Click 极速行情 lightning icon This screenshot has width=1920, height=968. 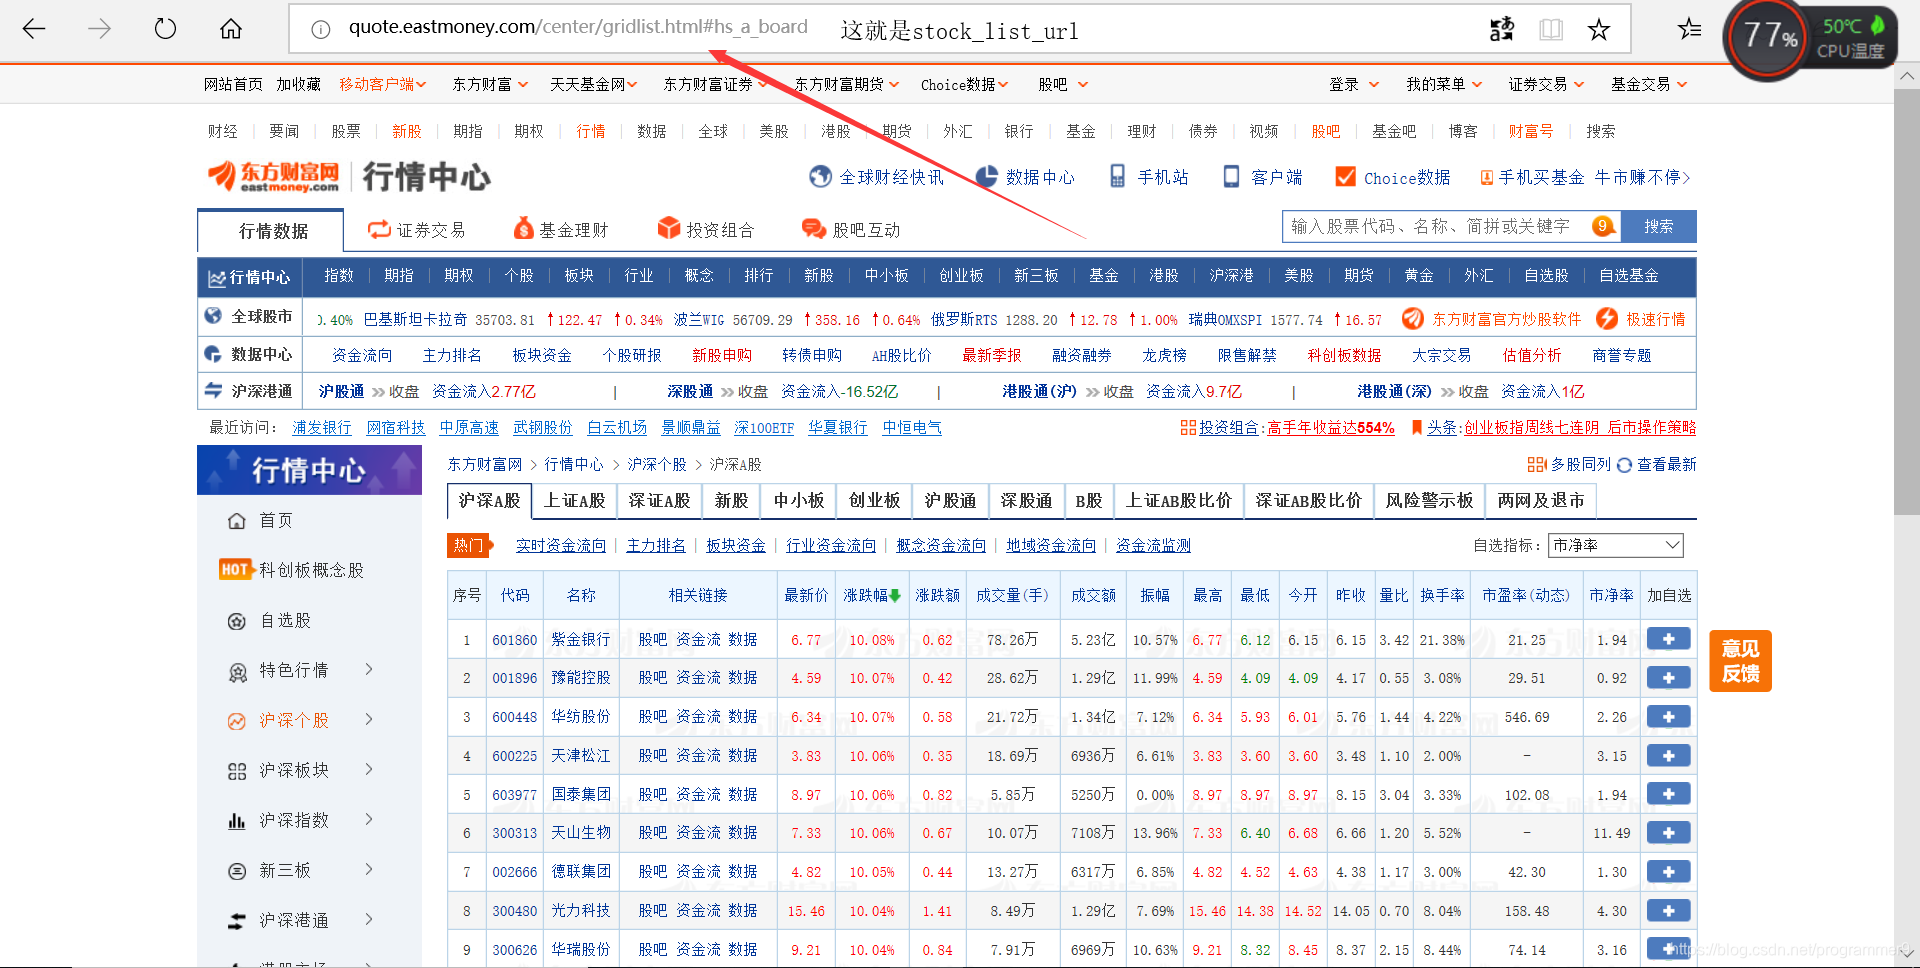pyautogui.click(x=1607, y=319)
